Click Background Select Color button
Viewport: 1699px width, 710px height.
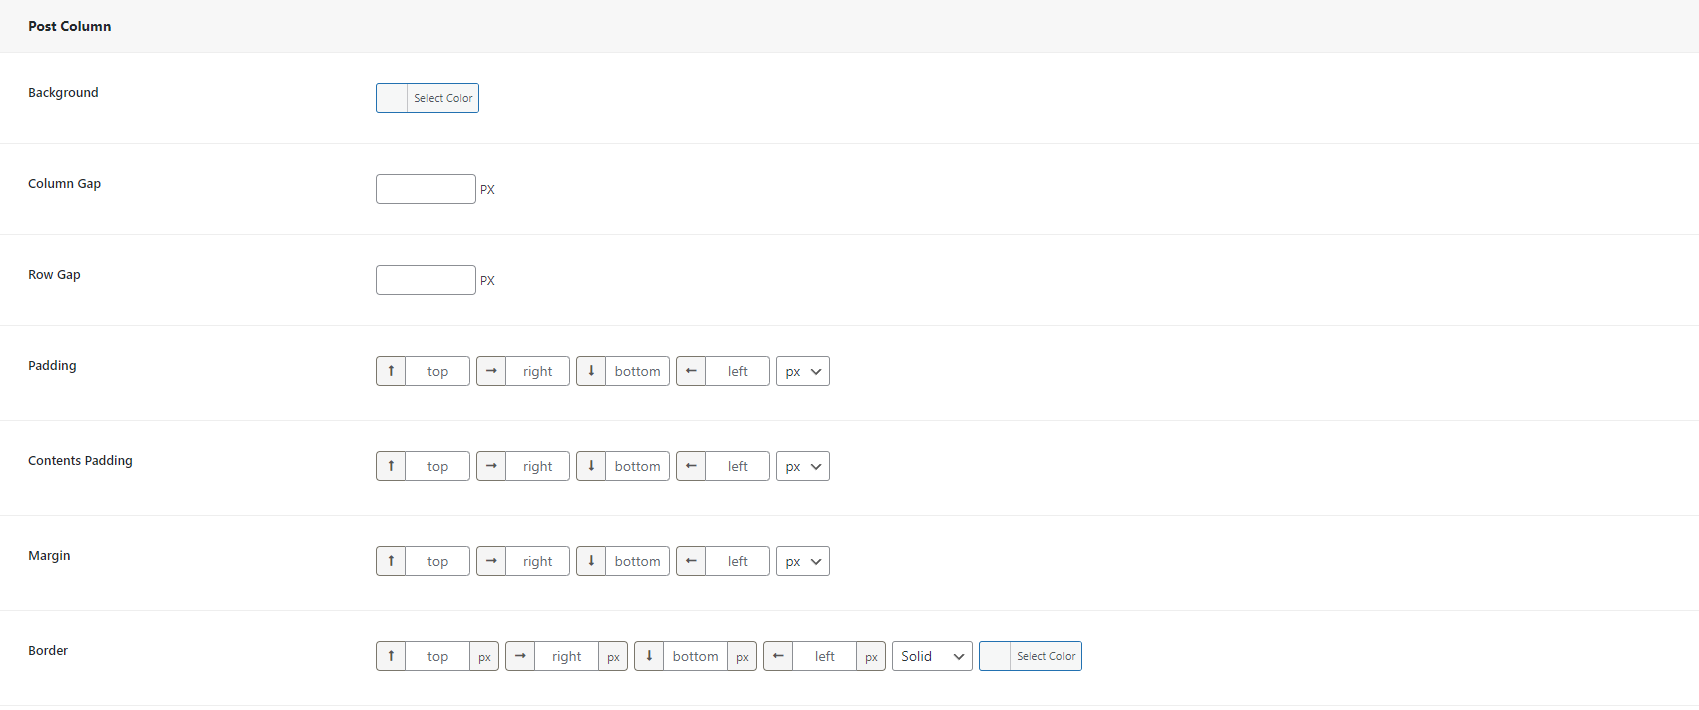[443, 98]
